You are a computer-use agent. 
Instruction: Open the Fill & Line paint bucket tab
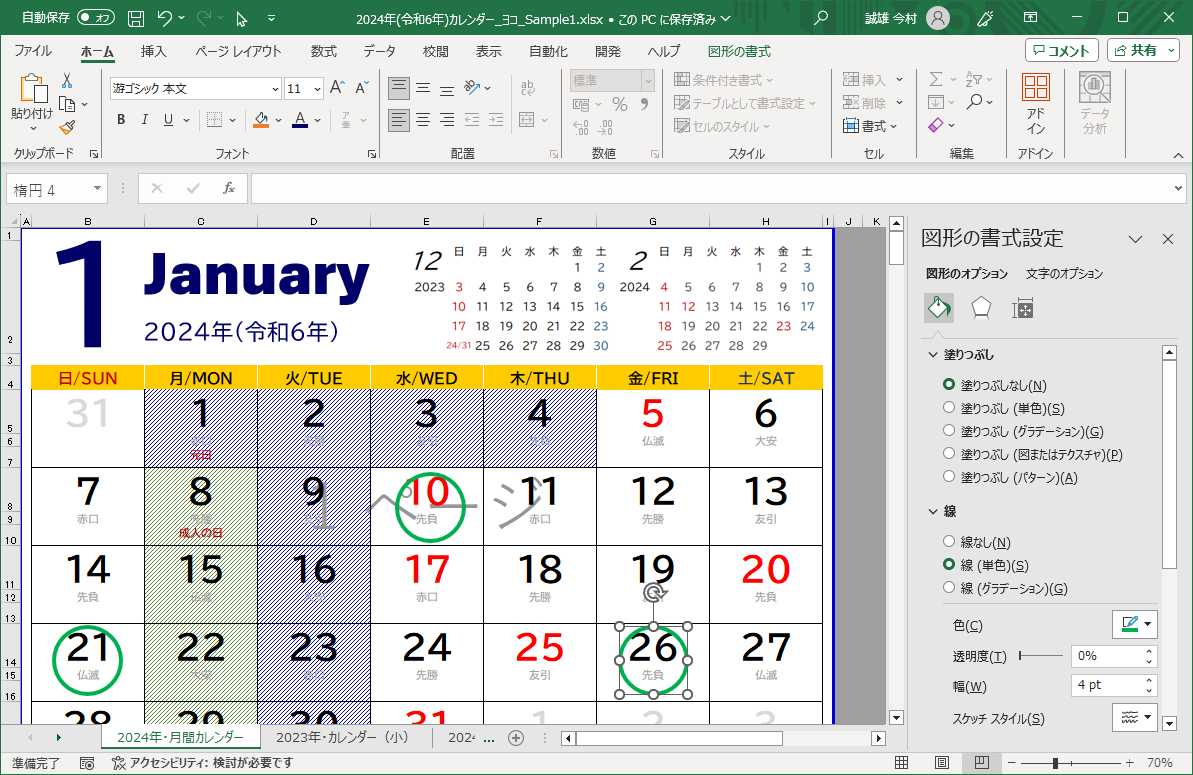(x=939, y=308)
